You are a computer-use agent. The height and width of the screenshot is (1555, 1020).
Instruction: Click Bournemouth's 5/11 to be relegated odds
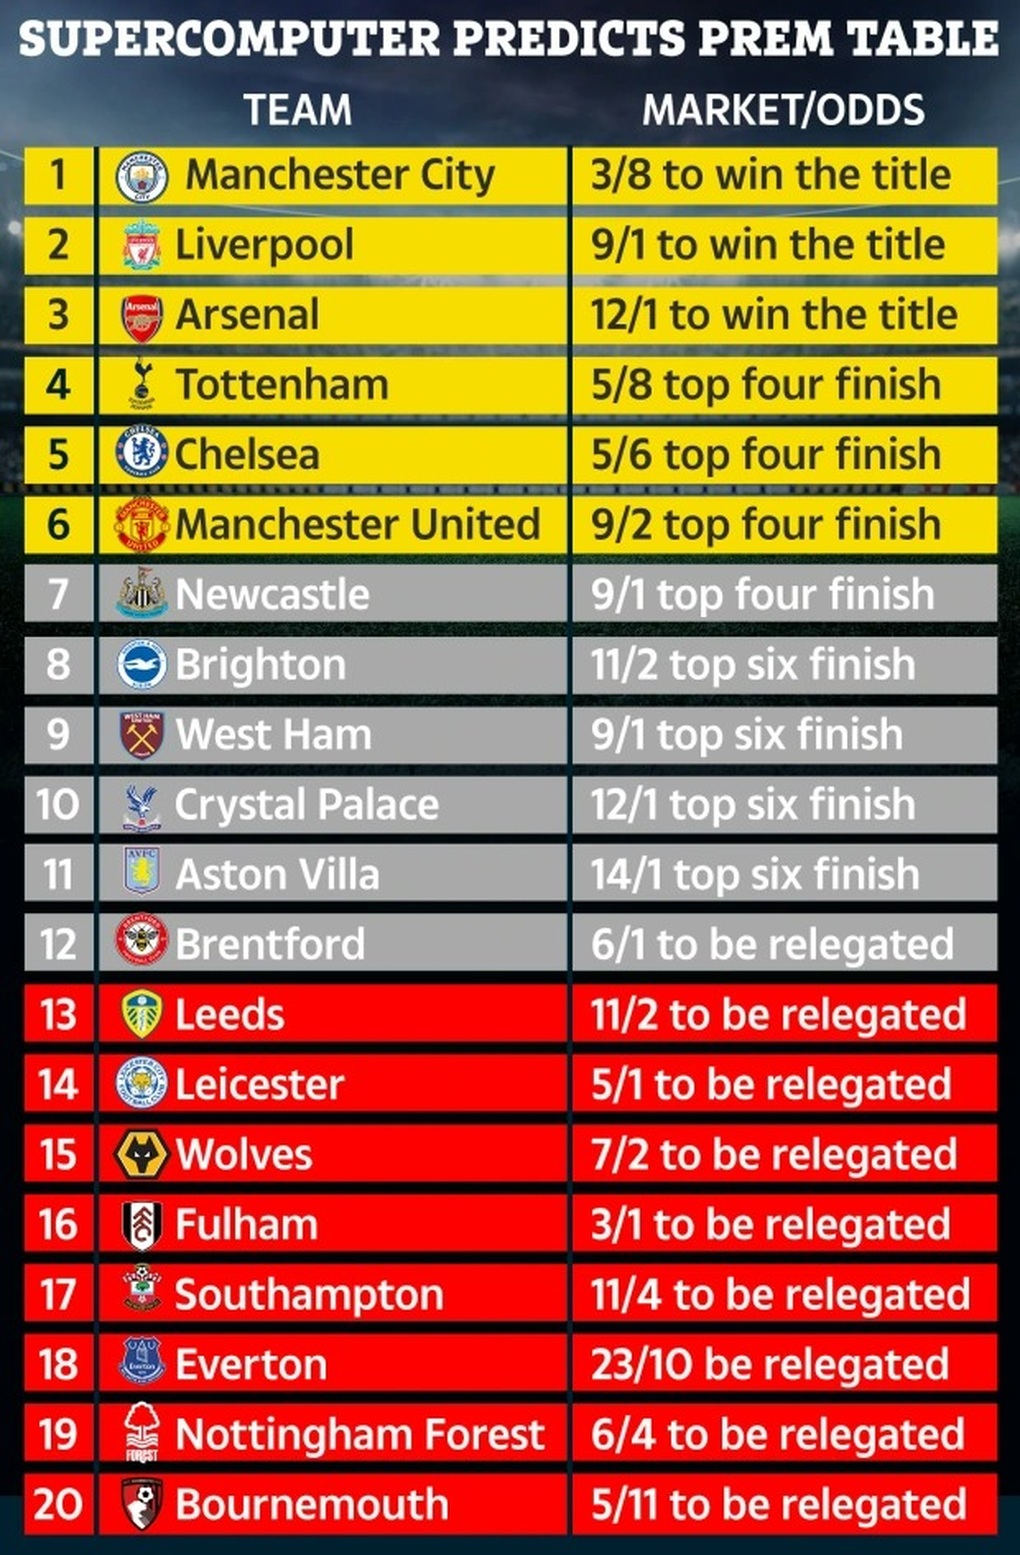[x=778, y=1505]
